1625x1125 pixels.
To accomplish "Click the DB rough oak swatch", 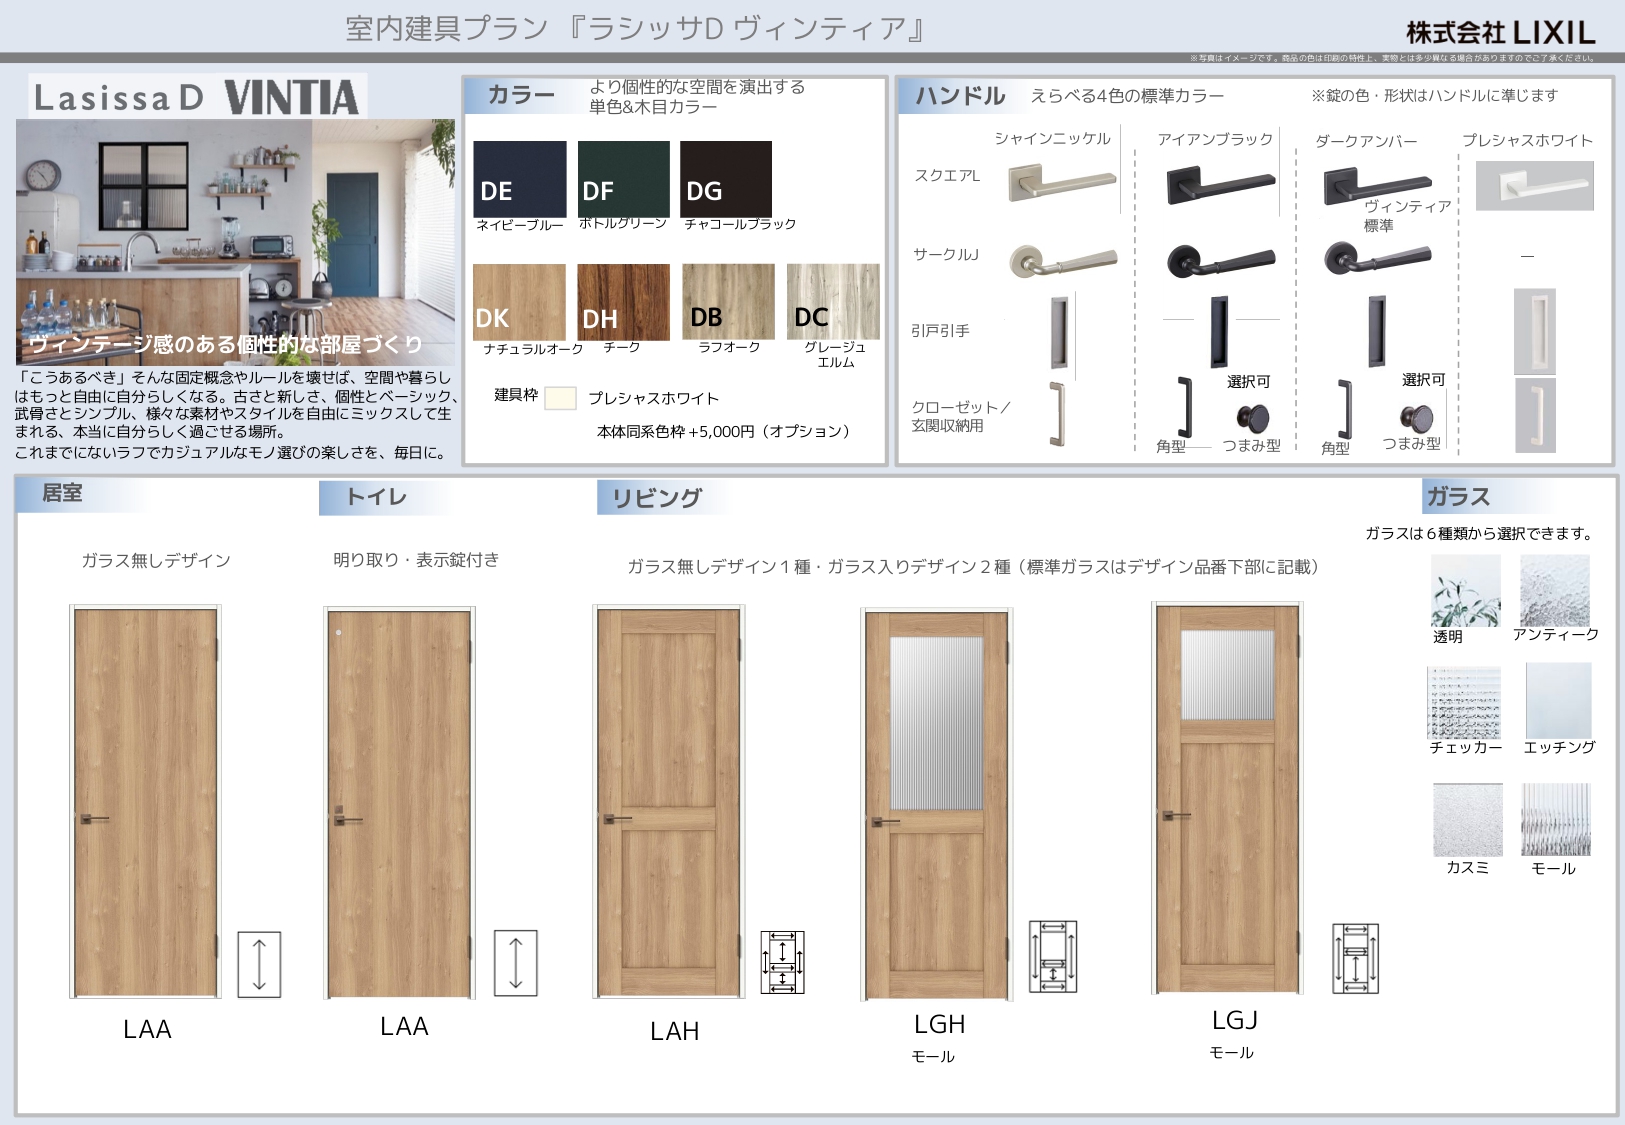I will (x=729, y=302).
